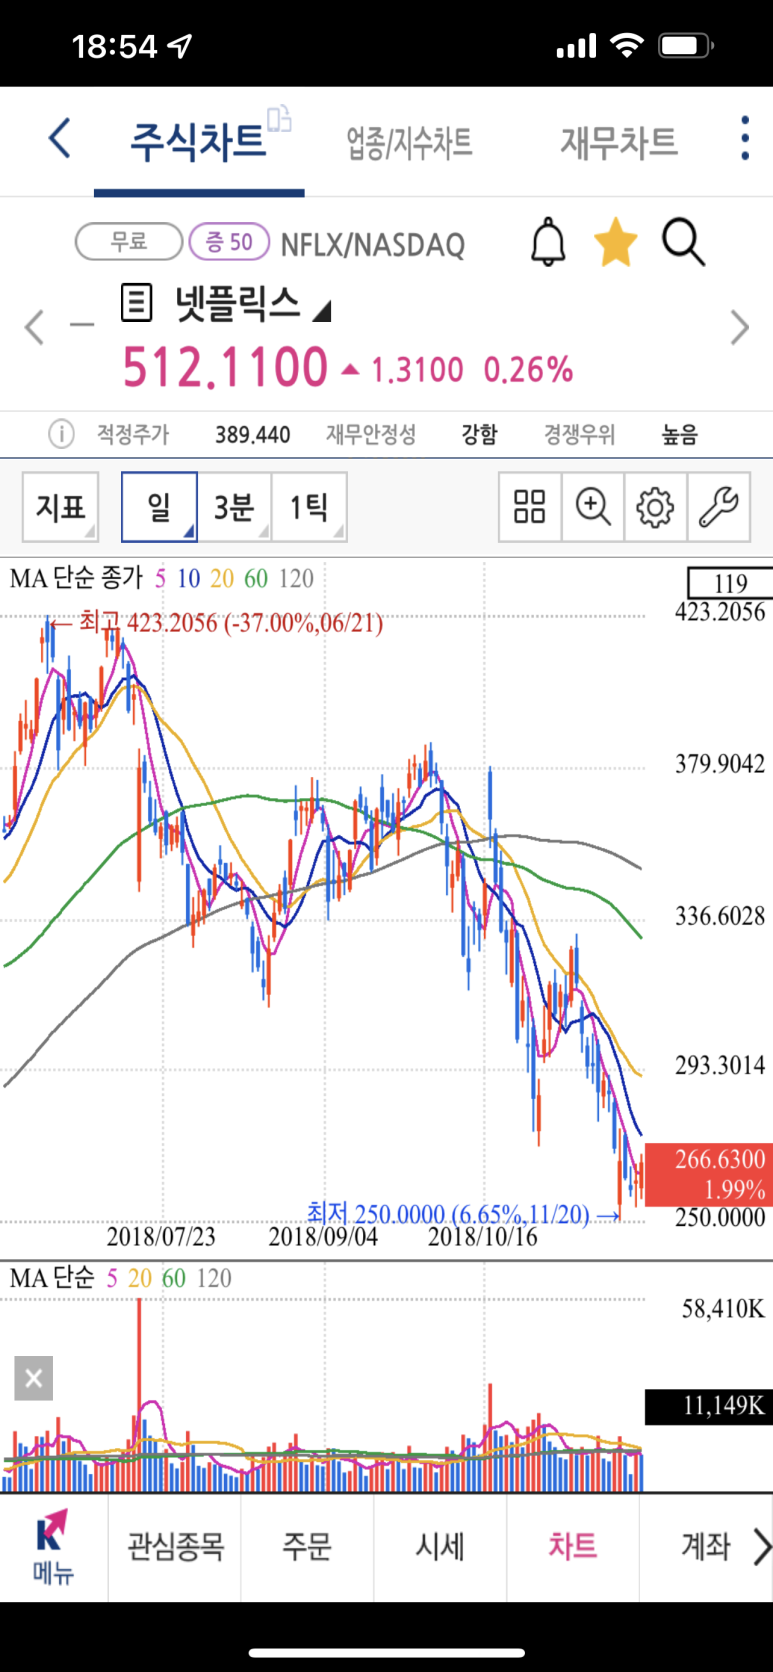This screenshot has width=773, height=1672.
Task: Go to next stock with right arrow
Action: tap(739, 327)
